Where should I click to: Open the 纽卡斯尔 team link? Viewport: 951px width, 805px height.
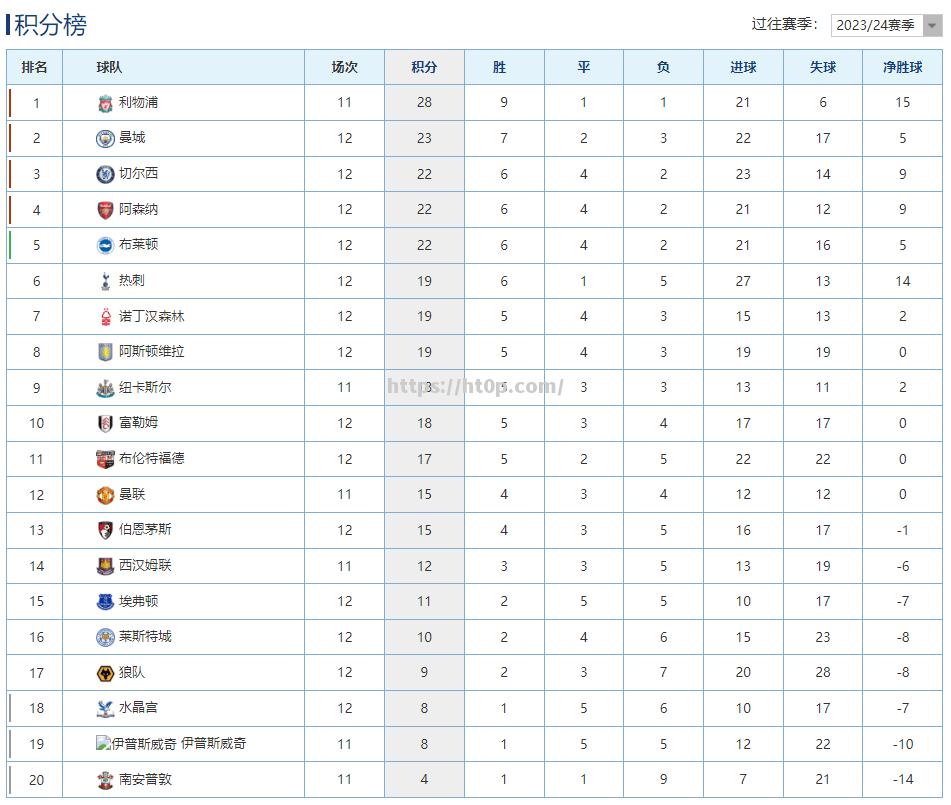145,387
